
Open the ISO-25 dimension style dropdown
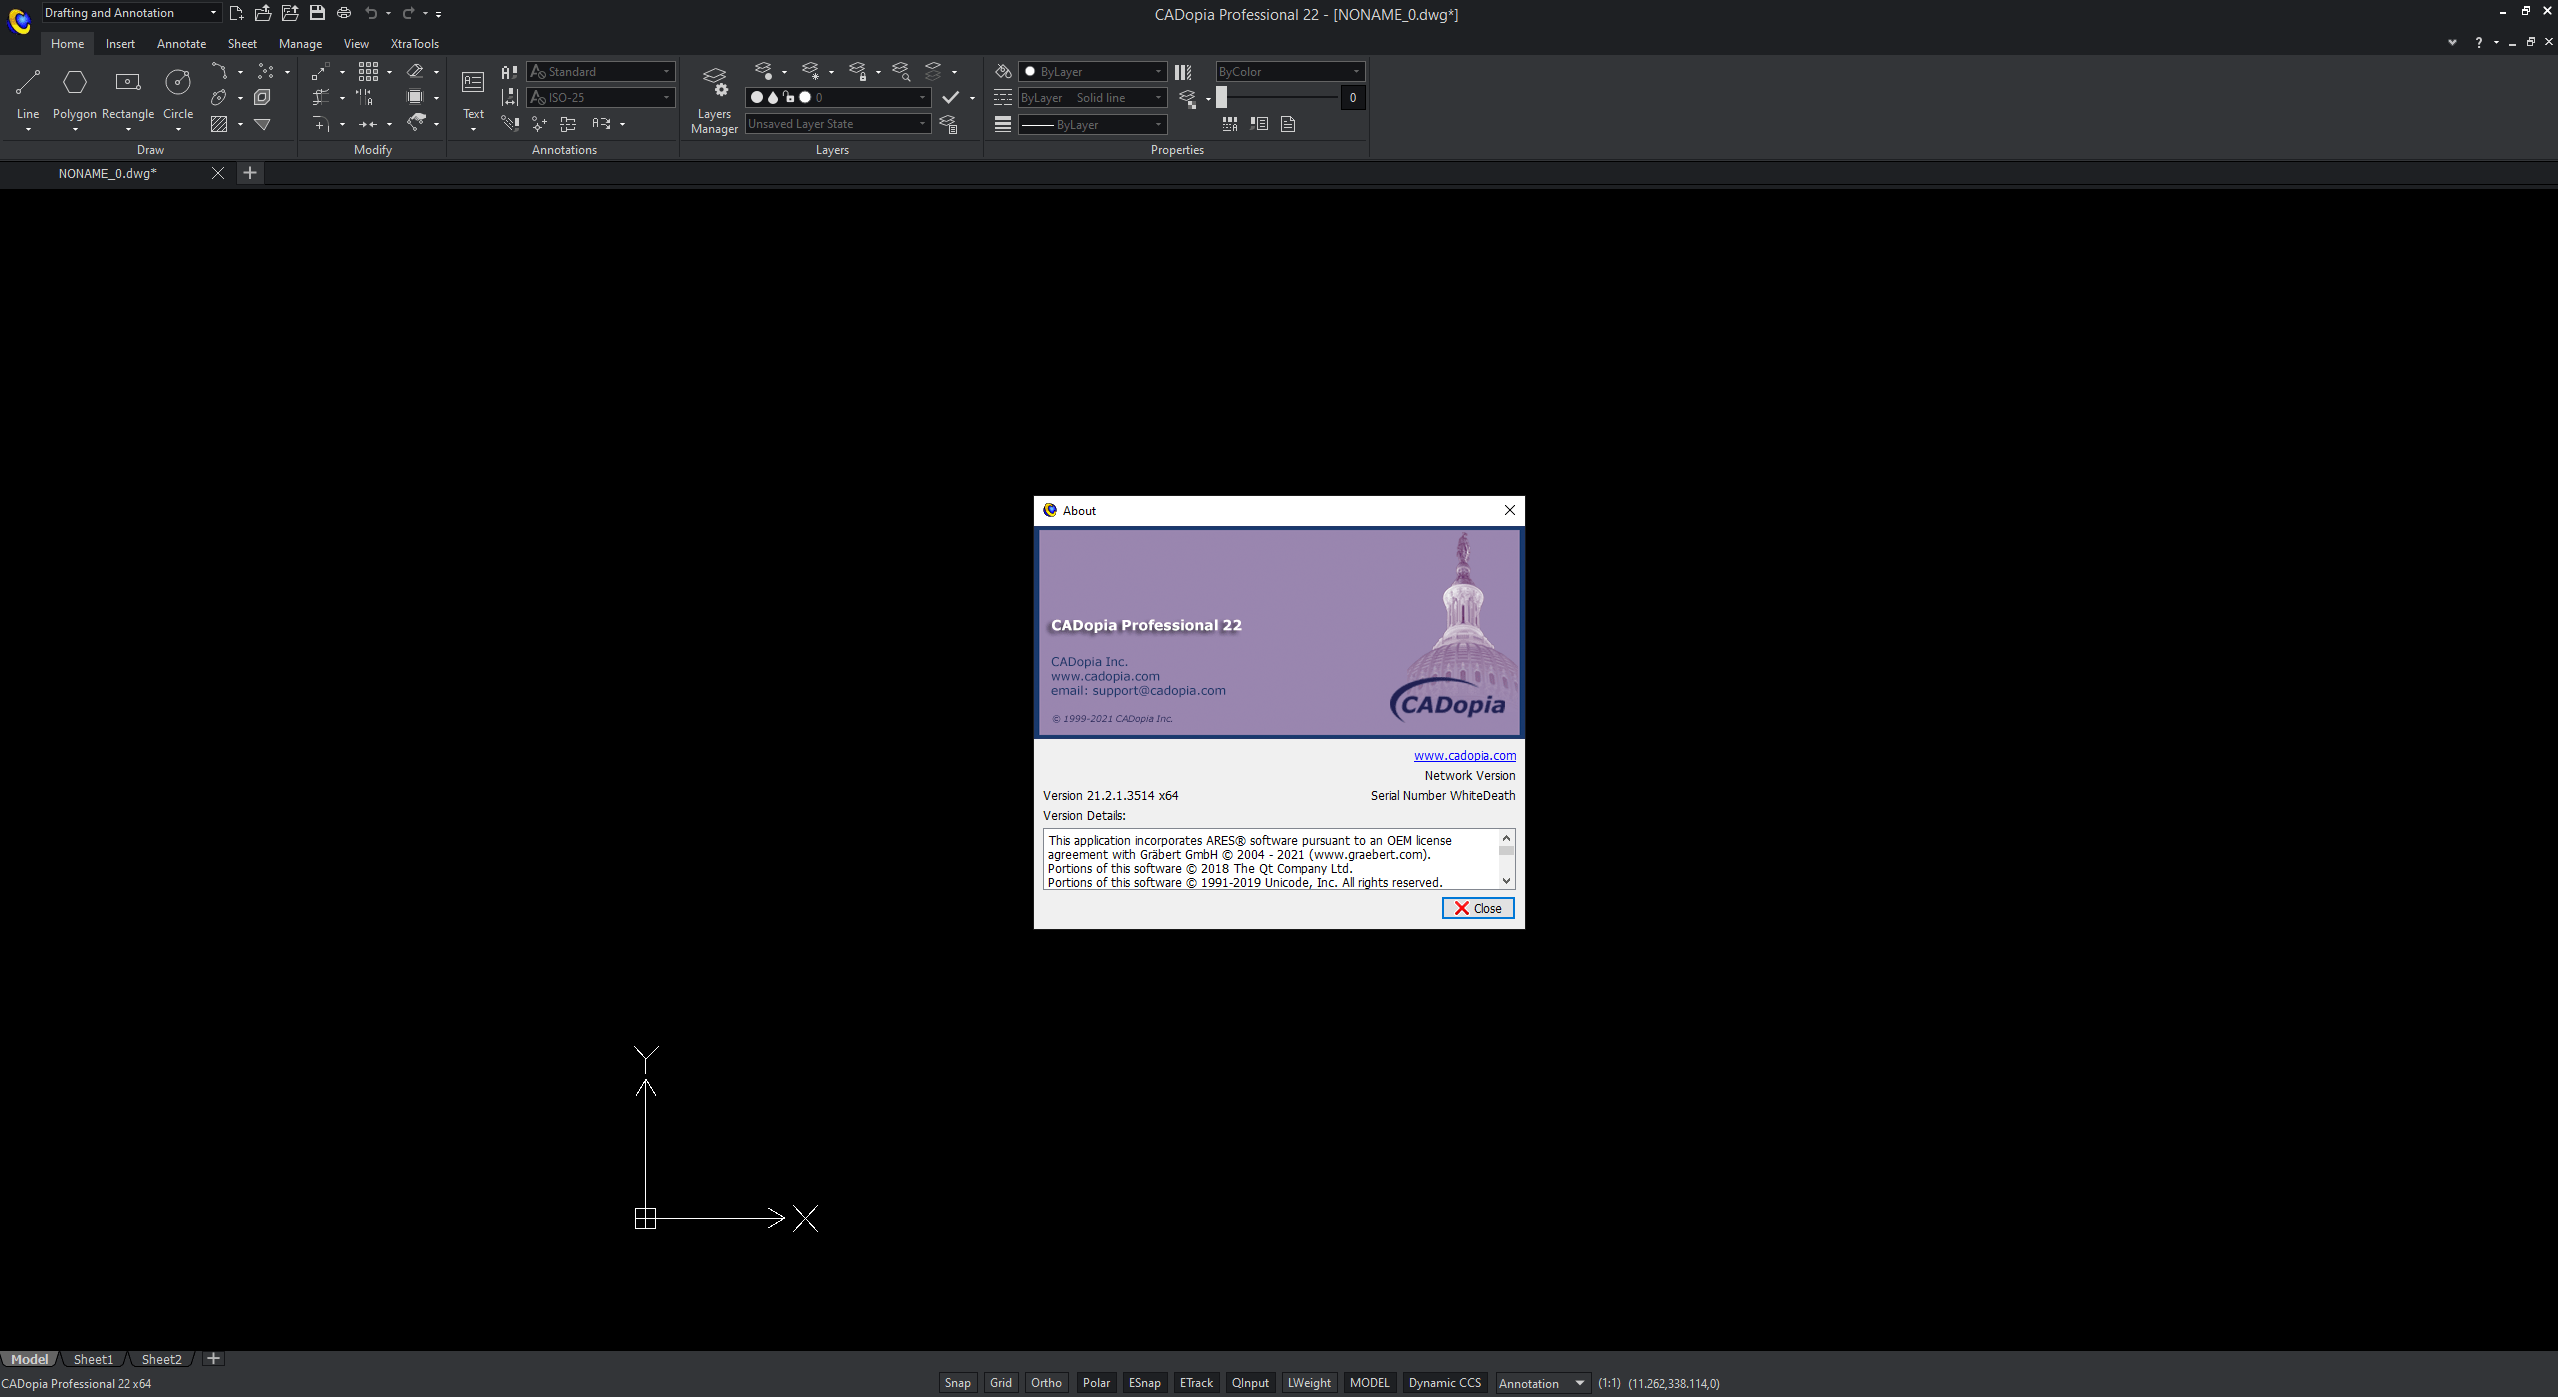[601, 97]
